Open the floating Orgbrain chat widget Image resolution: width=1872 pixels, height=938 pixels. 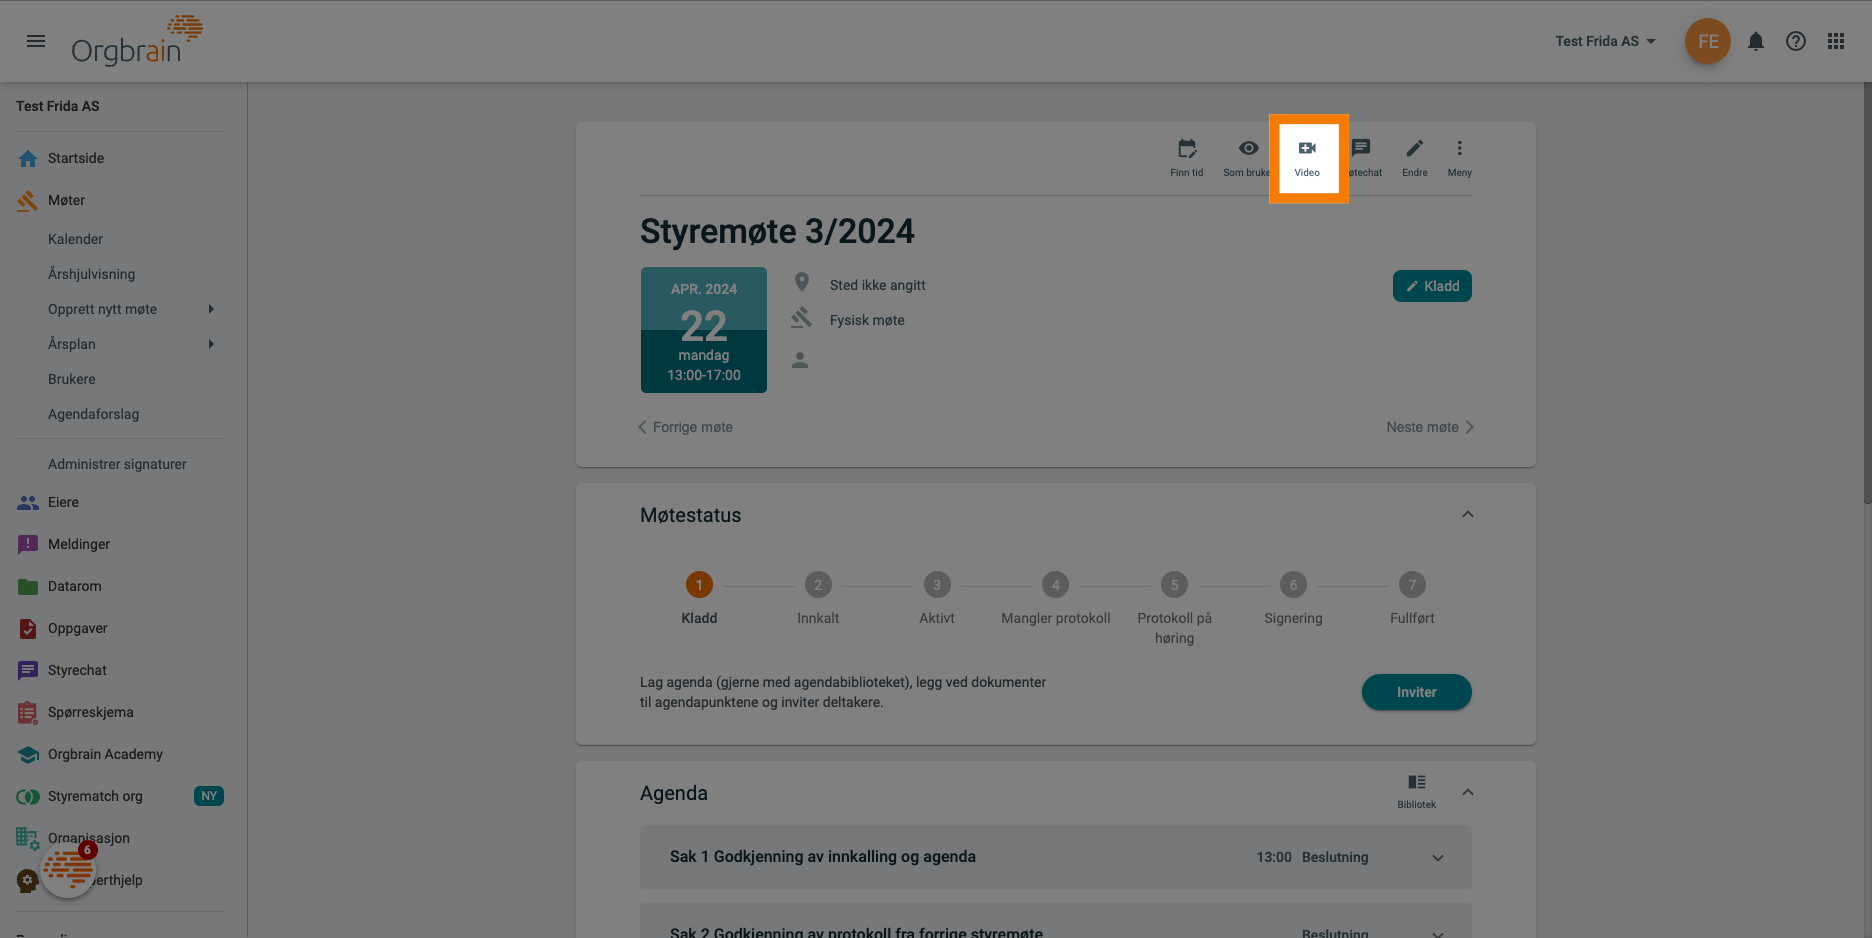(68, 869)
